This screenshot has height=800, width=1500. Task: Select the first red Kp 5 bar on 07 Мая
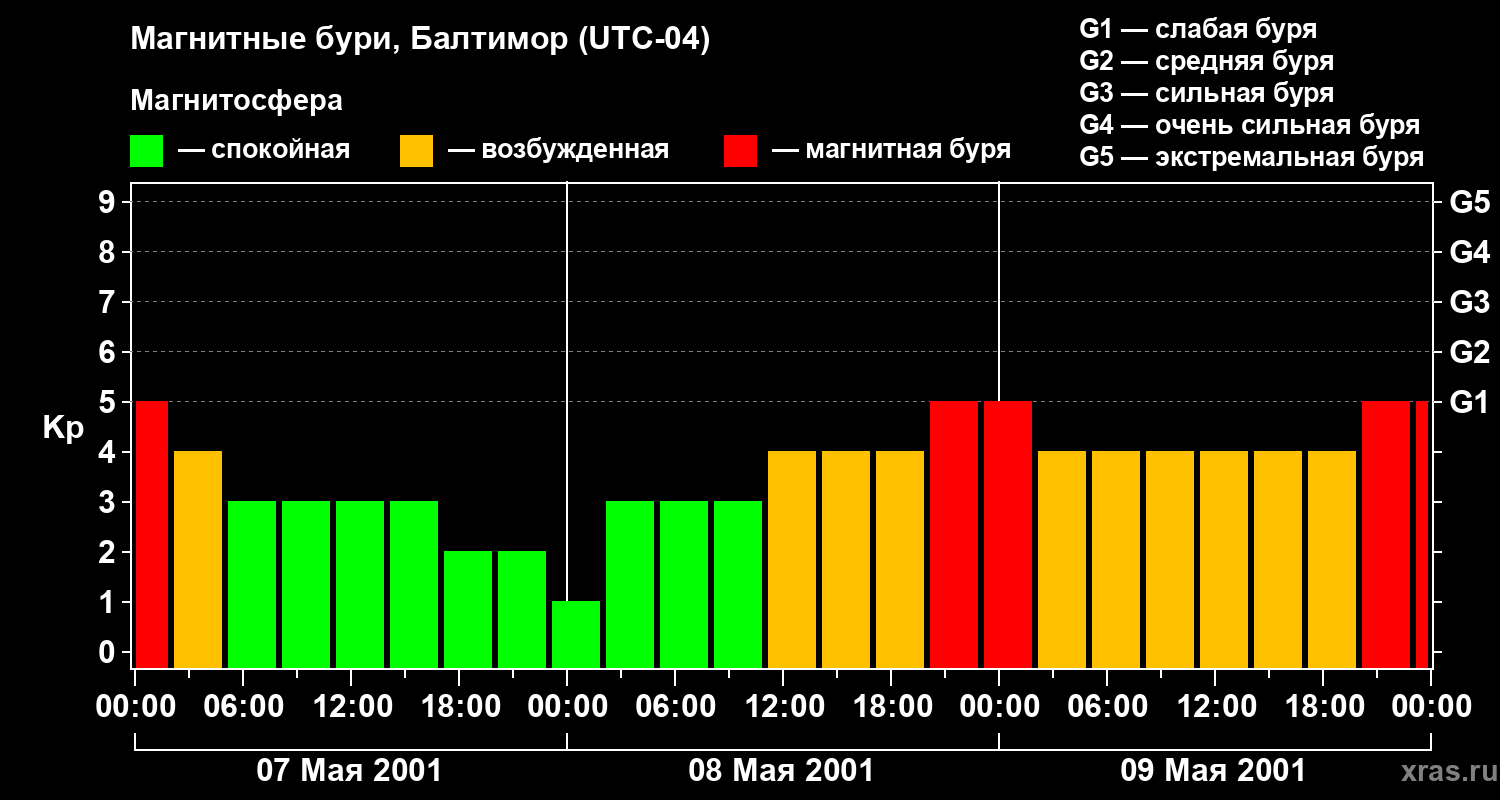[x=152, y=534]
